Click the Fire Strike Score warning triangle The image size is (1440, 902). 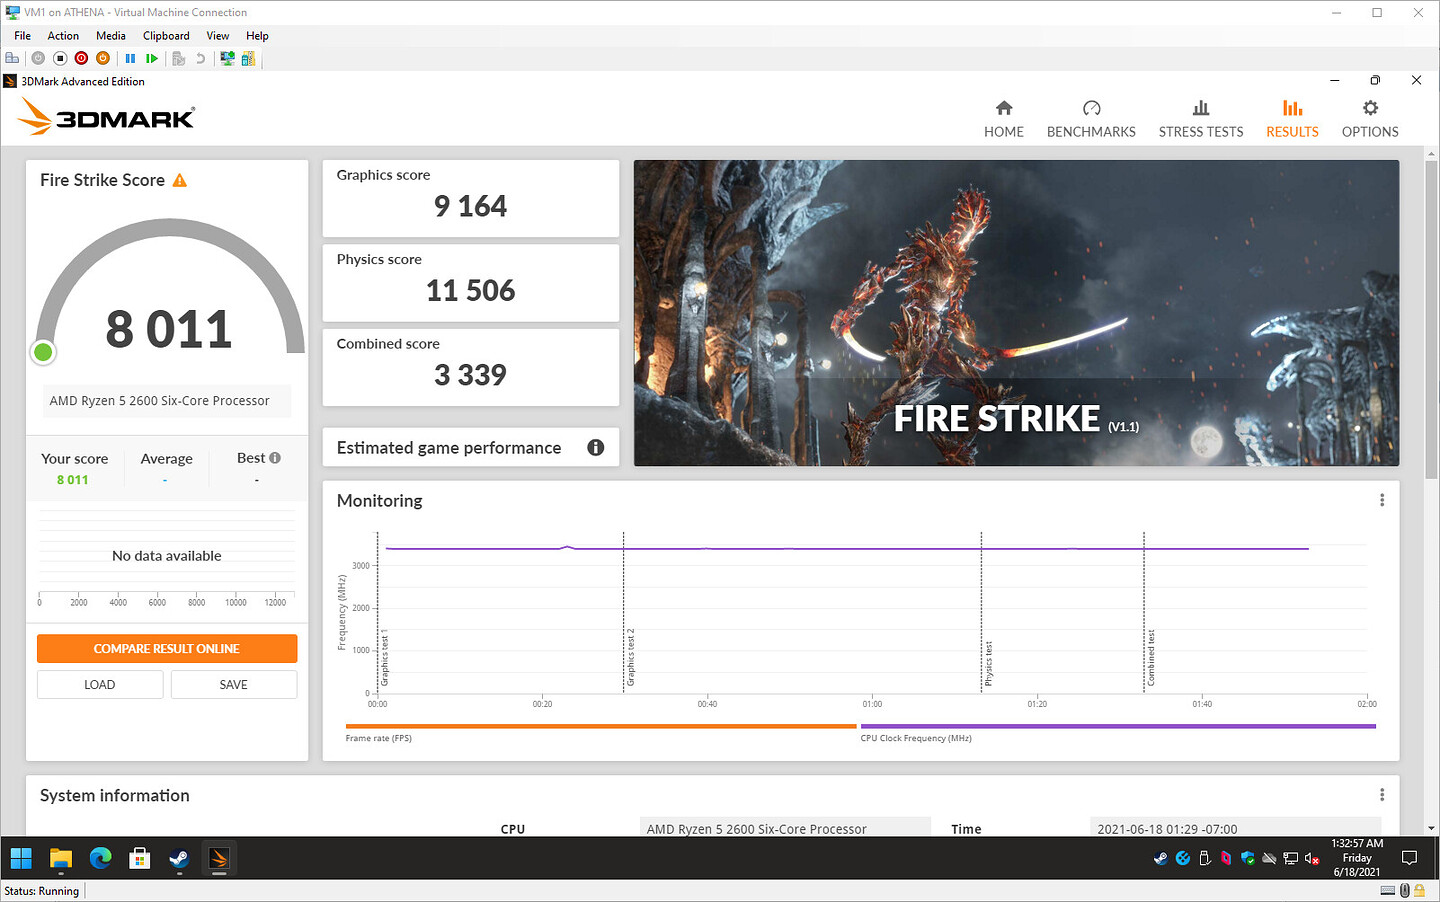point(180,180)
